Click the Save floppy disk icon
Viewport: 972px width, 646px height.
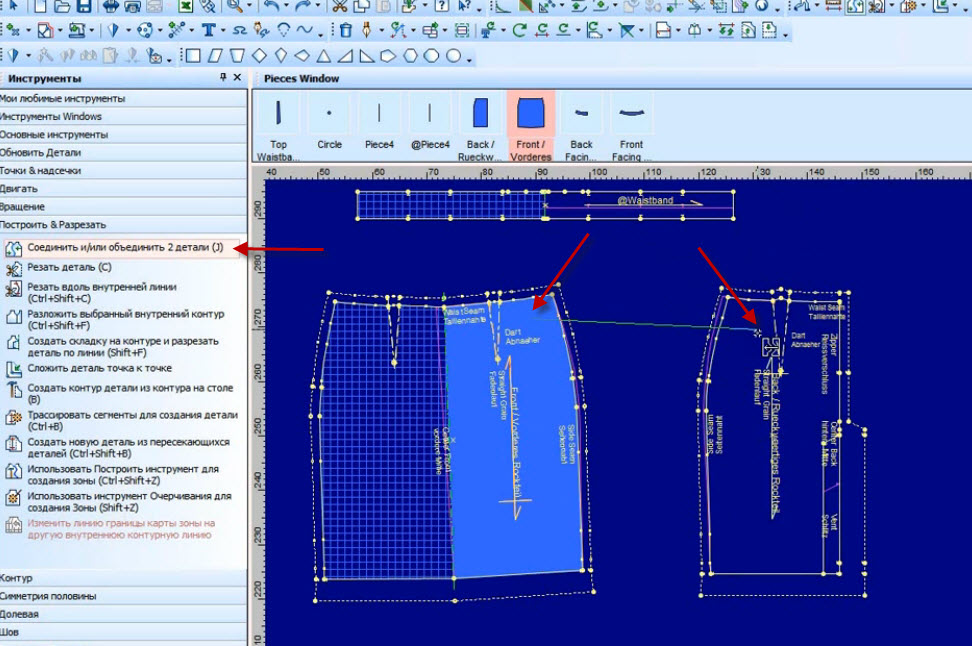pyautogui.click(x=84, y=6)
